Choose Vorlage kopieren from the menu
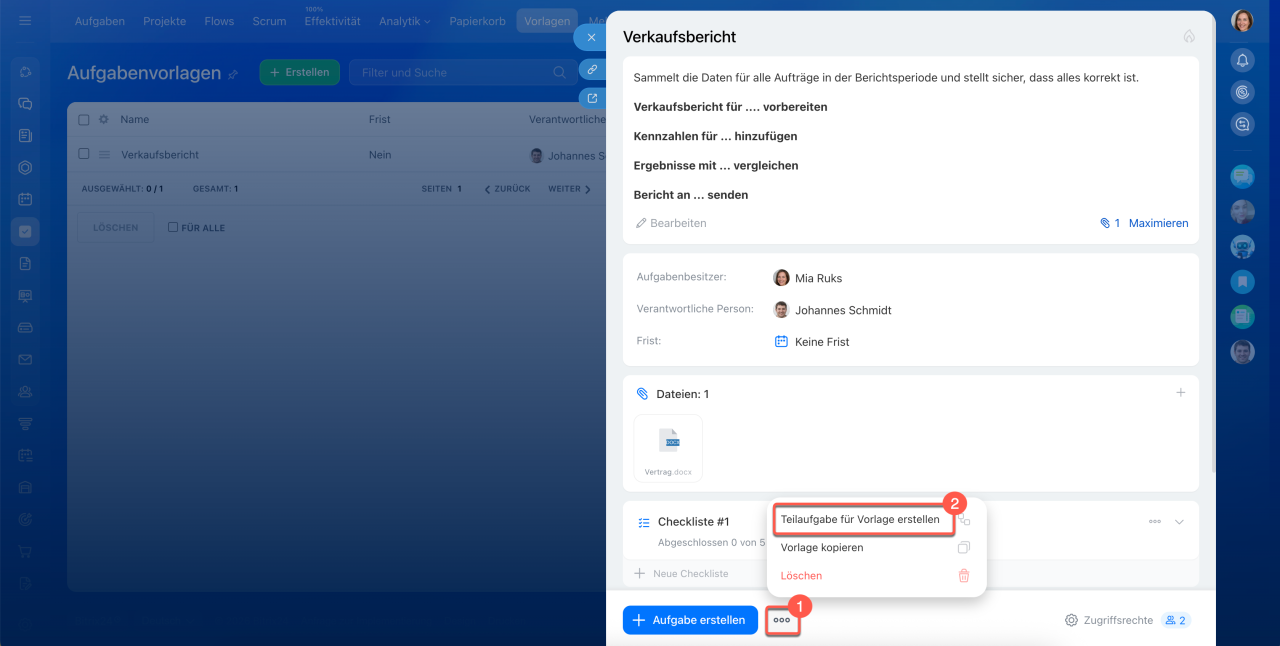 [822, 548]
